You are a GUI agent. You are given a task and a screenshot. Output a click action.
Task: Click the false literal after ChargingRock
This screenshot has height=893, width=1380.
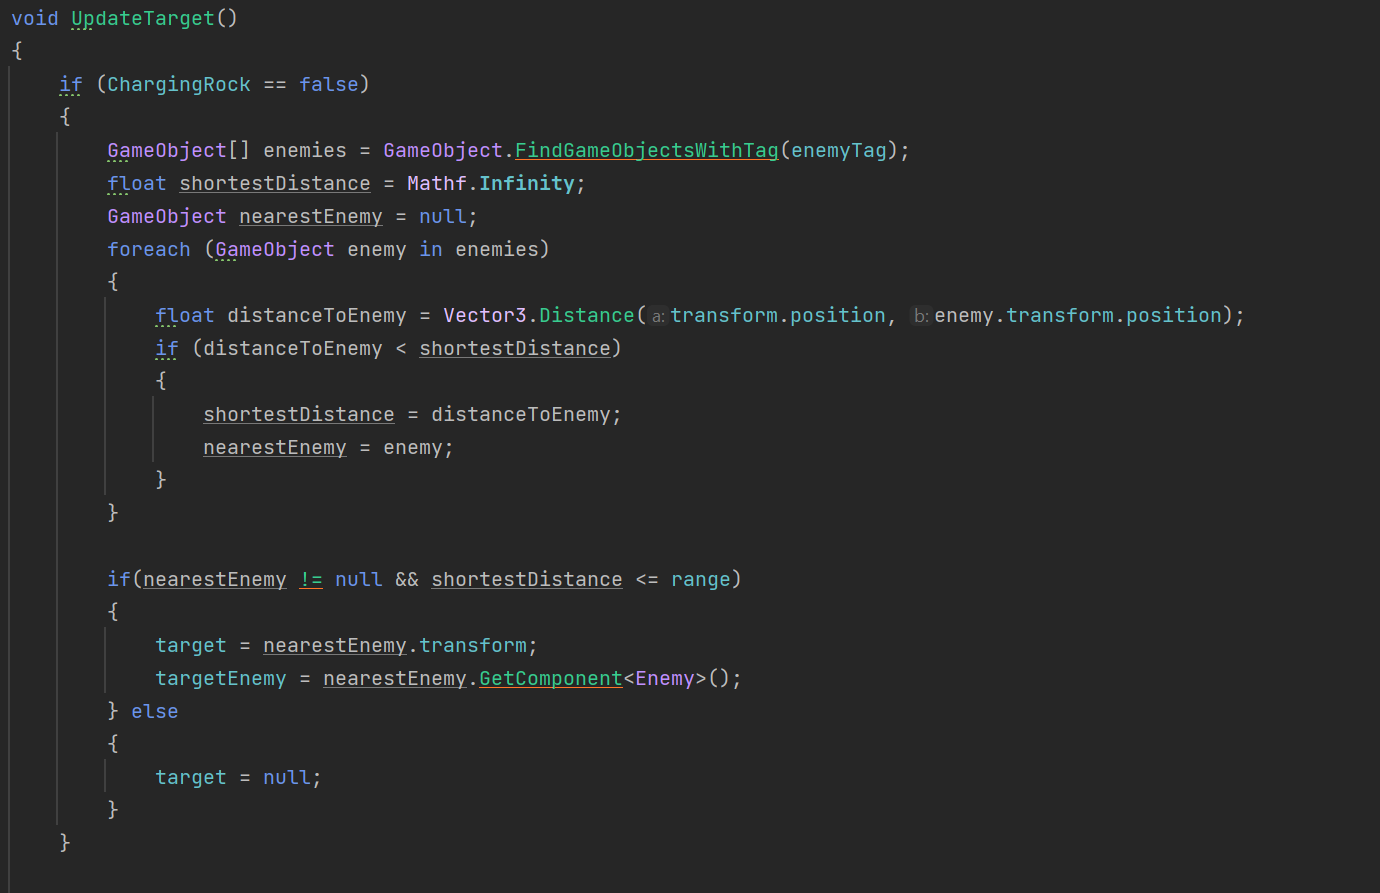click(x=329, y=84)
